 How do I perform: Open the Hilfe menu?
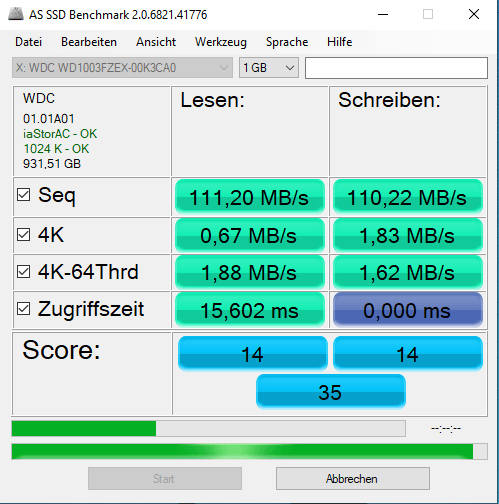(x=340, y=42)
